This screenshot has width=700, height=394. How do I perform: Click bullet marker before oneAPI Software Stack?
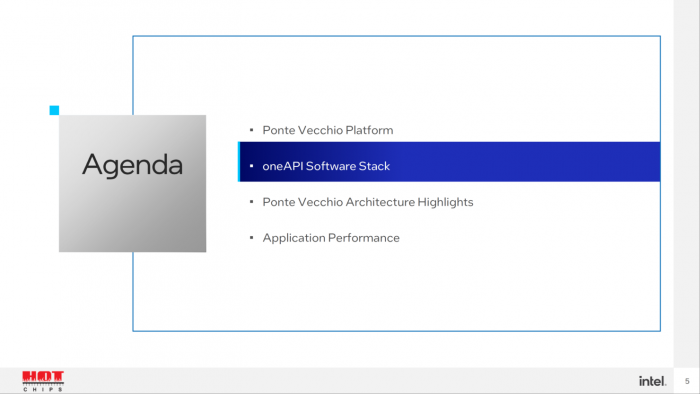(x=251, y=166)
